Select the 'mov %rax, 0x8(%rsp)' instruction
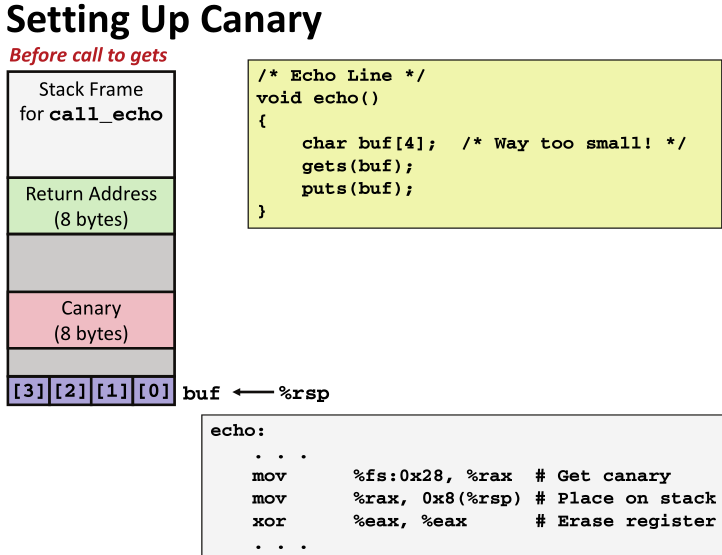The image size is (722, 555). (386, 498)
